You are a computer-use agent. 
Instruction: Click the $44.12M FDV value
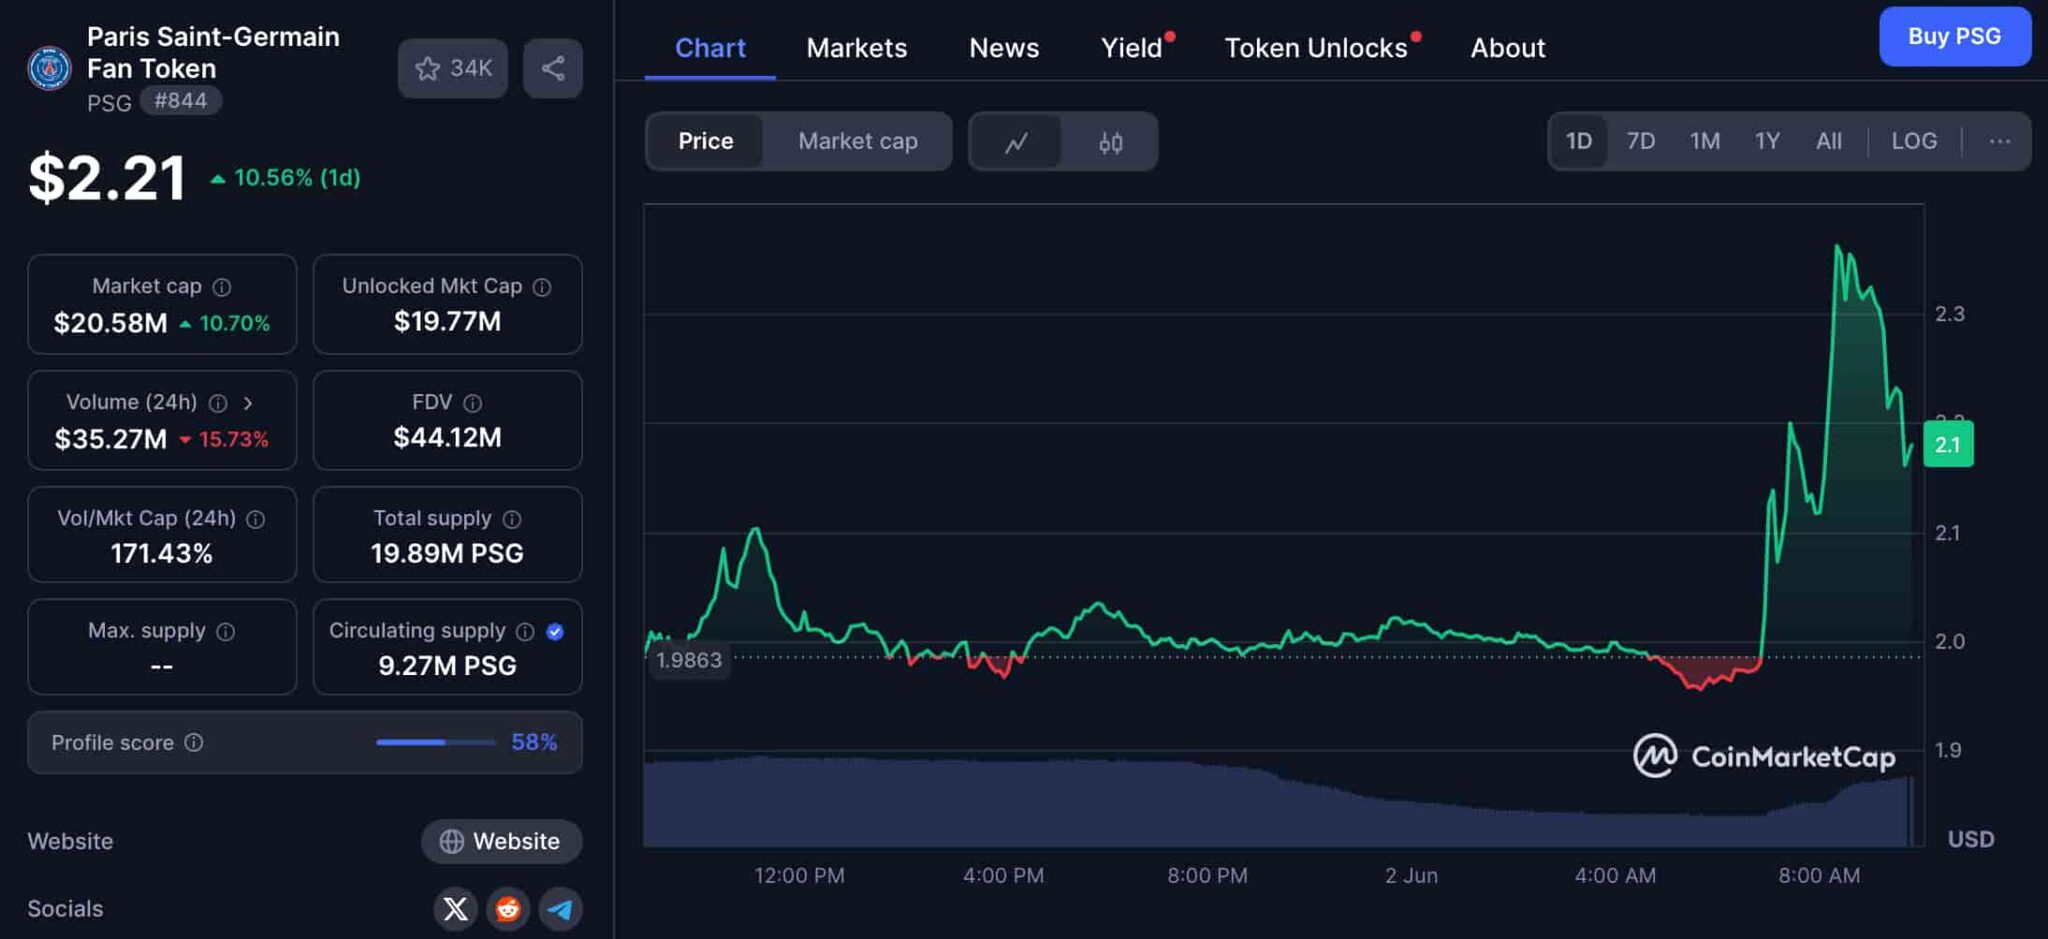(447, 437)
